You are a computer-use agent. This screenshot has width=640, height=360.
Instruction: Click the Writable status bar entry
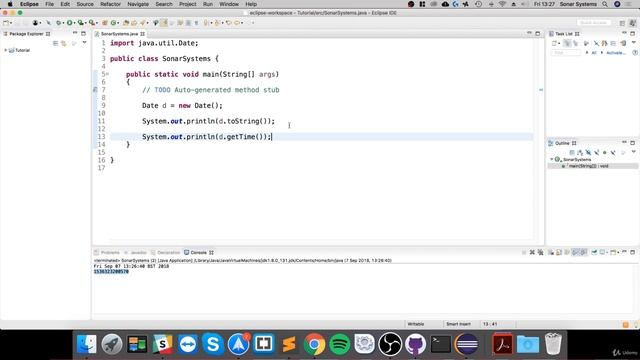pos(416,324)
